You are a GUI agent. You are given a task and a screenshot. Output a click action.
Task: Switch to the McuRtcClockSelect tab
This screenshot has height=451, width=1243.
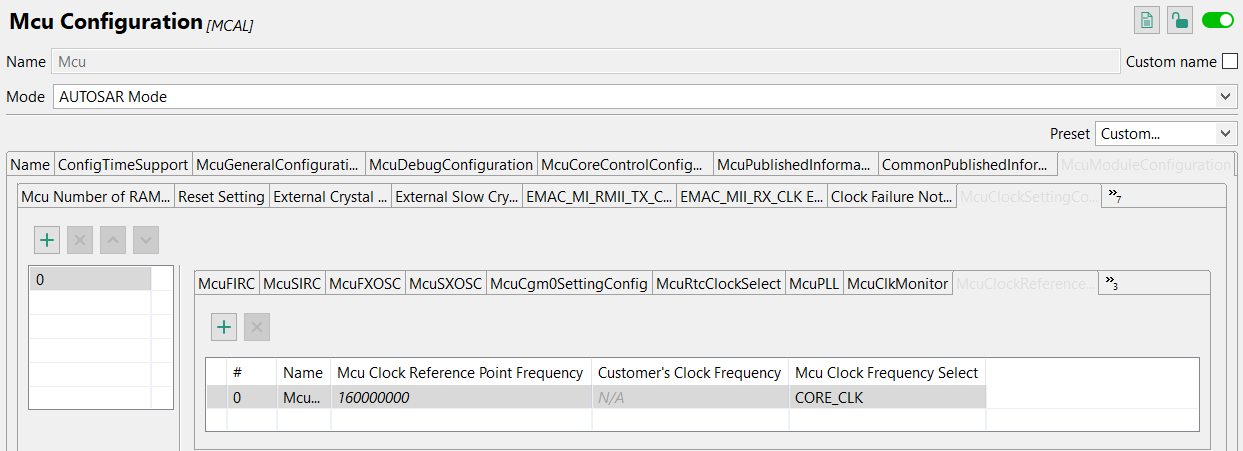coord(718,284)
